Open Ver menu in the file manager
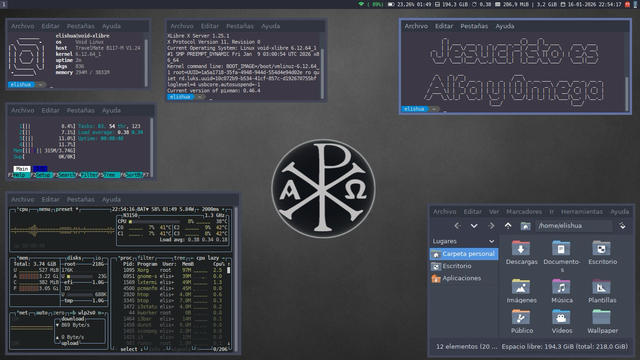Image resolution: width=640 pixels, height=360 pixels. click(x=494, y=211)
